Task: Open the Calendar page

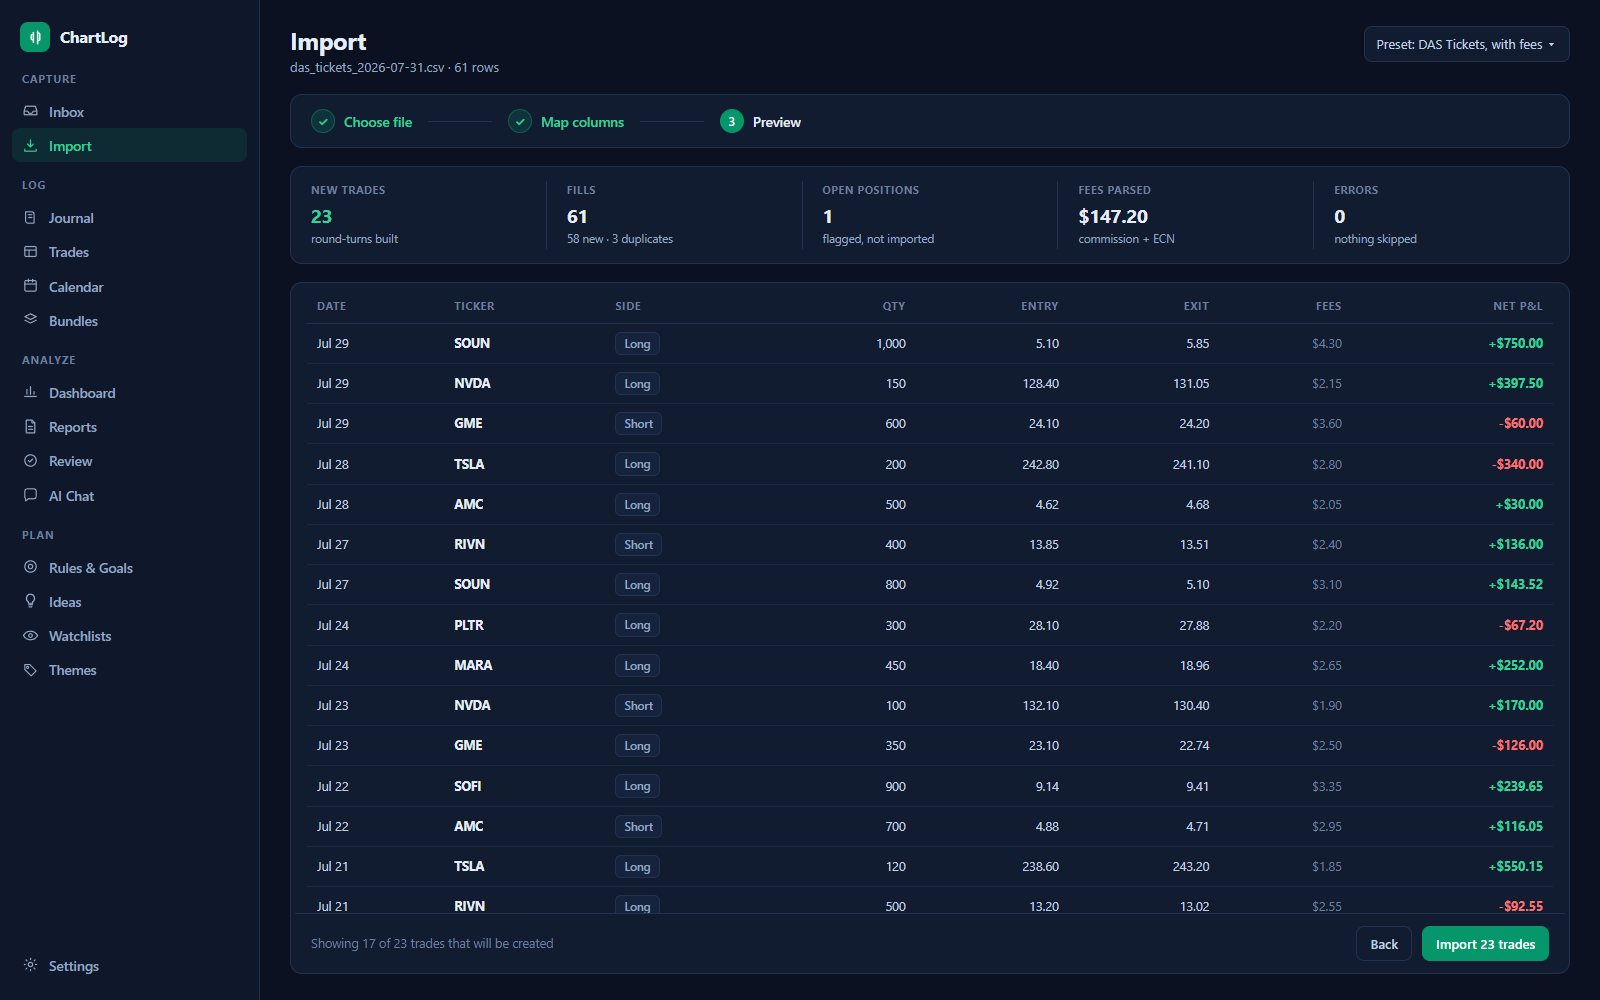Action: (x=129, y=287)
